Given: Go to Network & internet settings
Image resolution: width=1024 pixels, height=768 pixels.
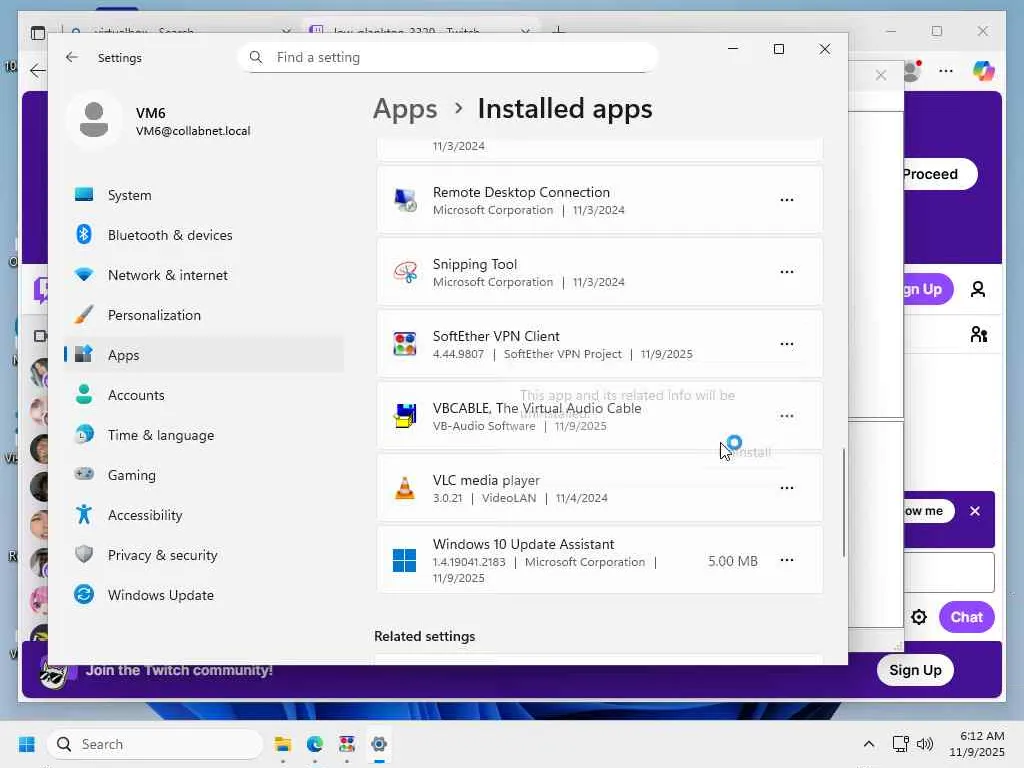Looking at the screenshot, I should tap(204, 275).
